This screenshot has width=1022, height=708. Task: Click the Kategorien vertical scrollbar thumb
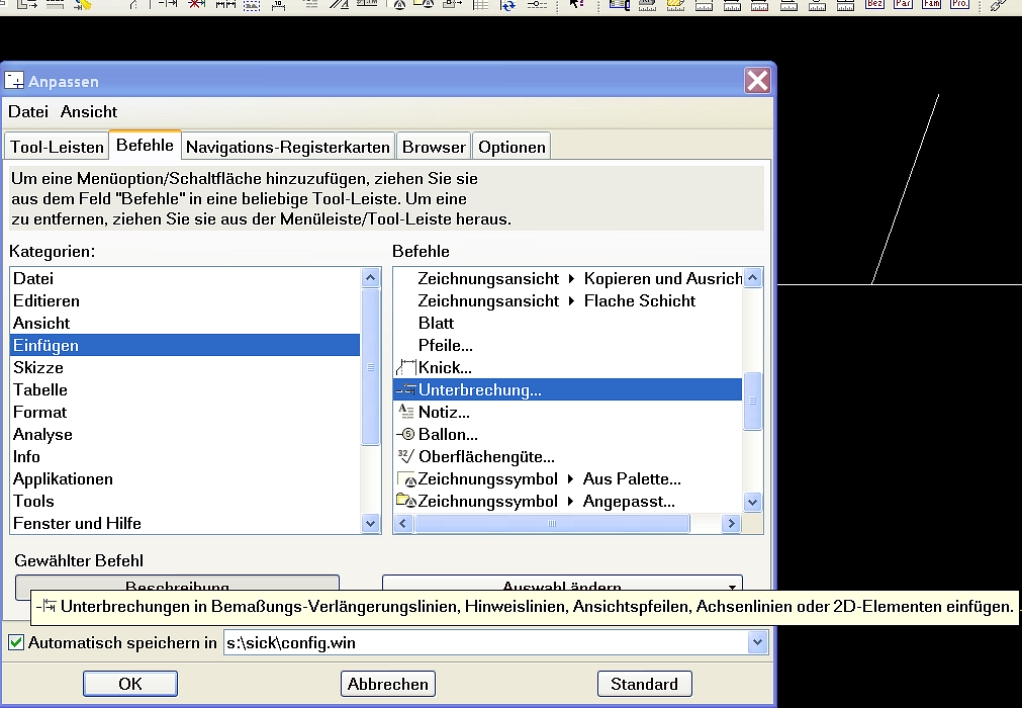pyautogui.click(x=370, y=367)
